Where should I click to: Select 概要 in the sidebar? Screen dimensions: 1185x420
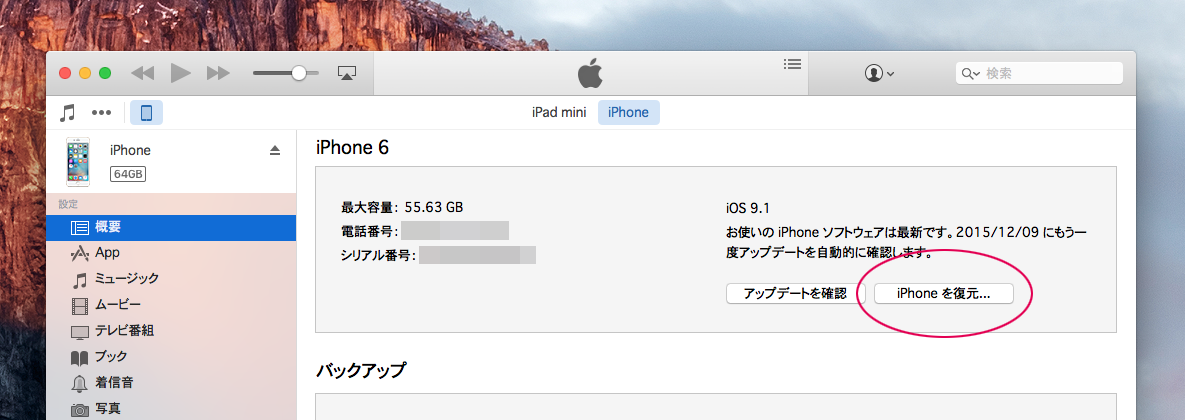coord(171,227)
